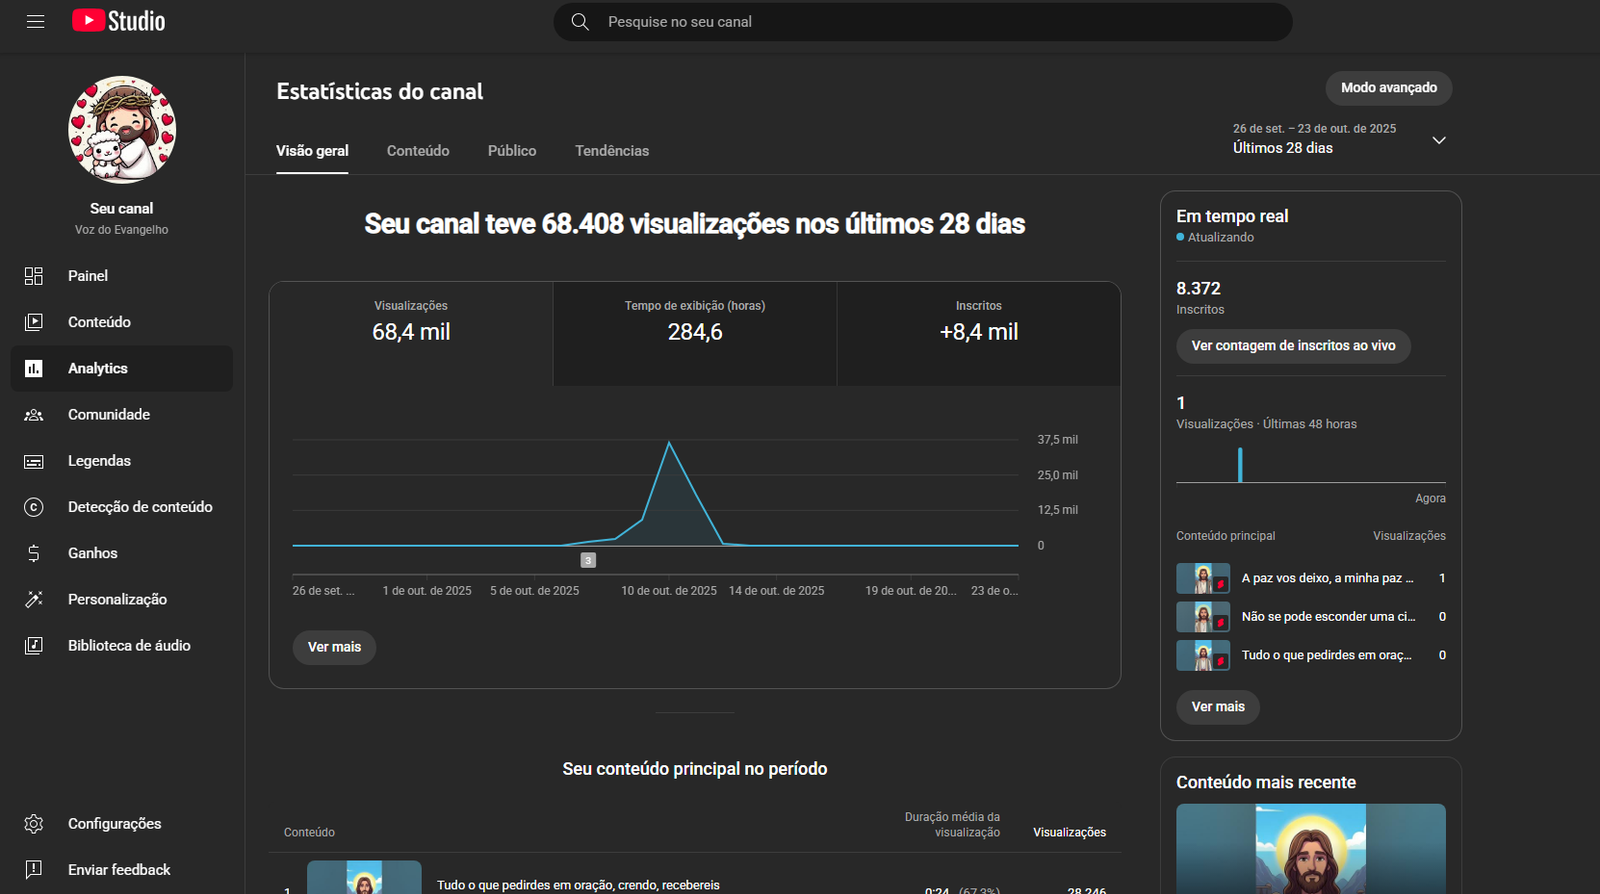Open Detecção de conteúdo copyright icon

click(34, 507)
